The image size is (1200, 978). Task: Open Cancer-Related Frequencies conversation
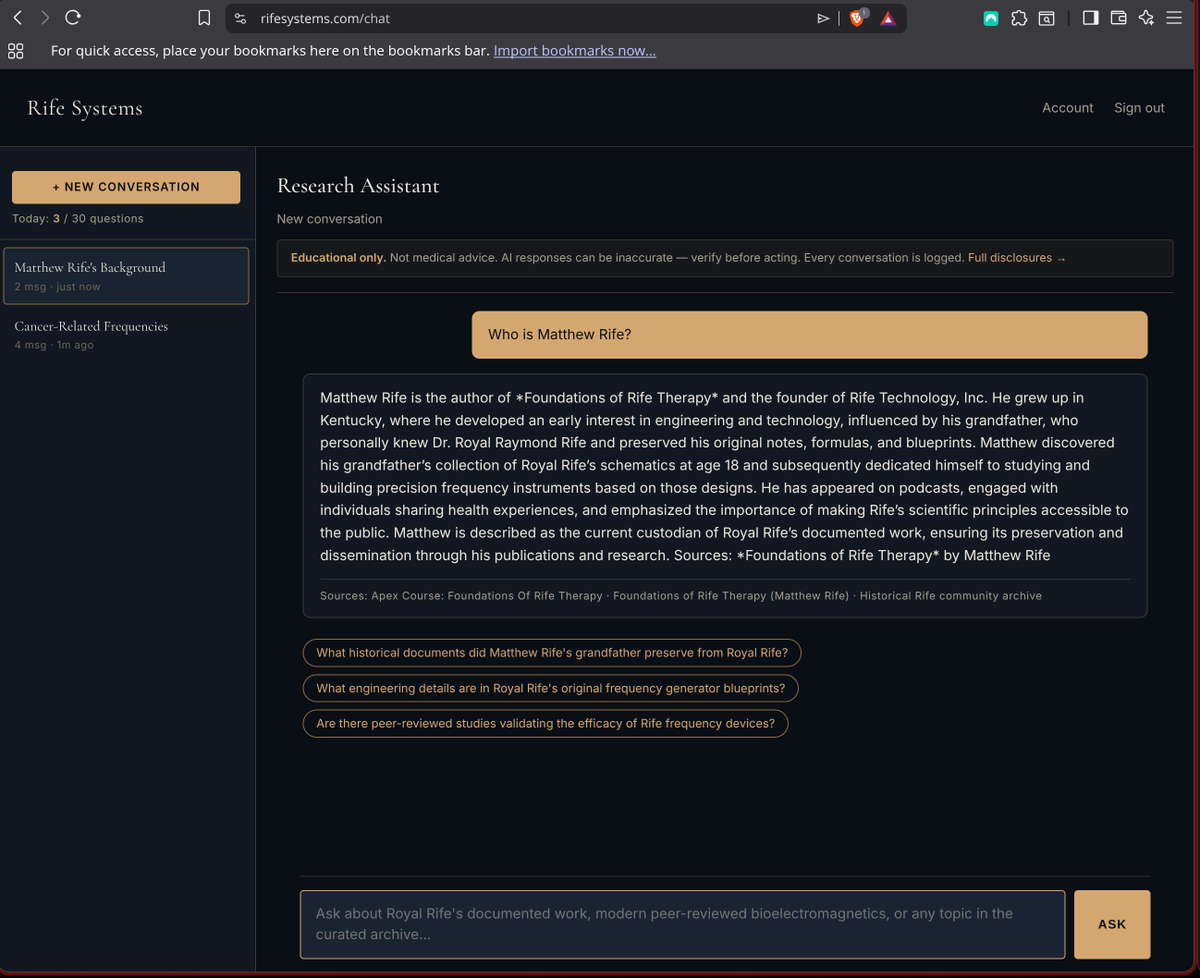(126, 334)
